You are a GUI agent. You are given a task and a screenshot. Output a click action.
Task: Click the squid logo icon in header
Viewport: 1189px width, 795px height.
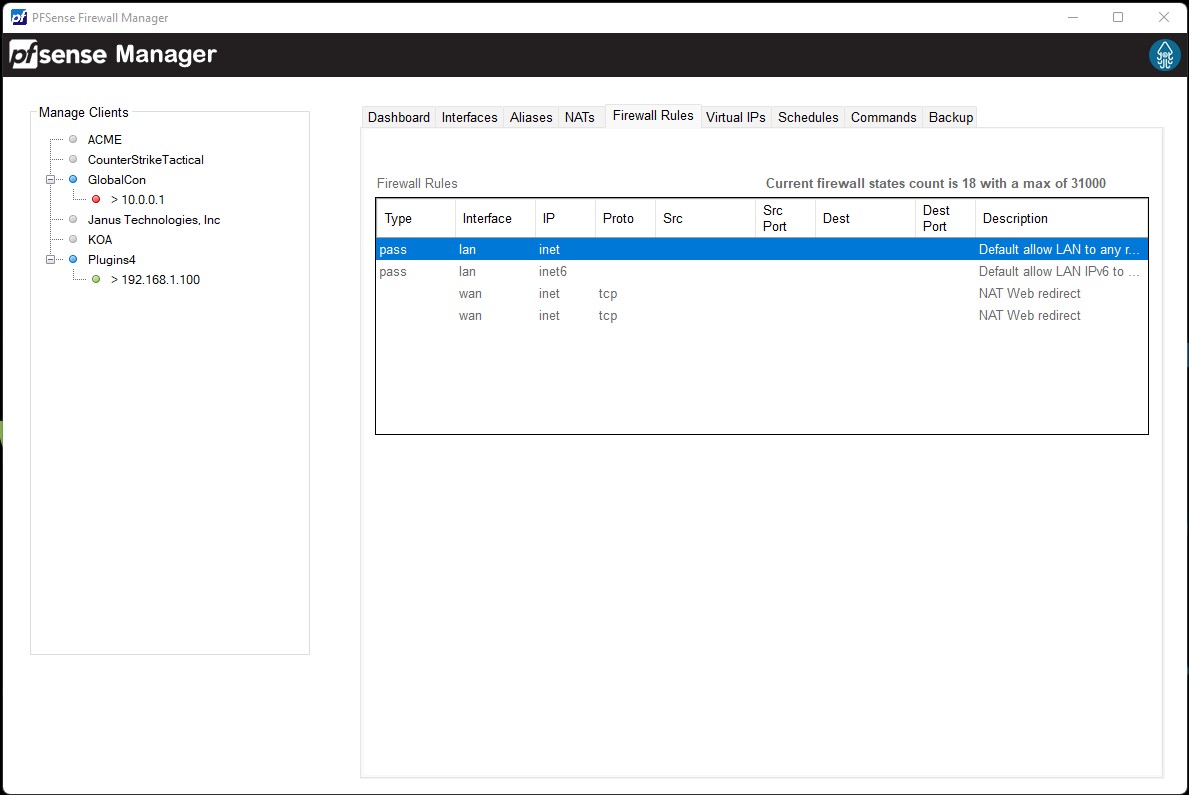1164,56
